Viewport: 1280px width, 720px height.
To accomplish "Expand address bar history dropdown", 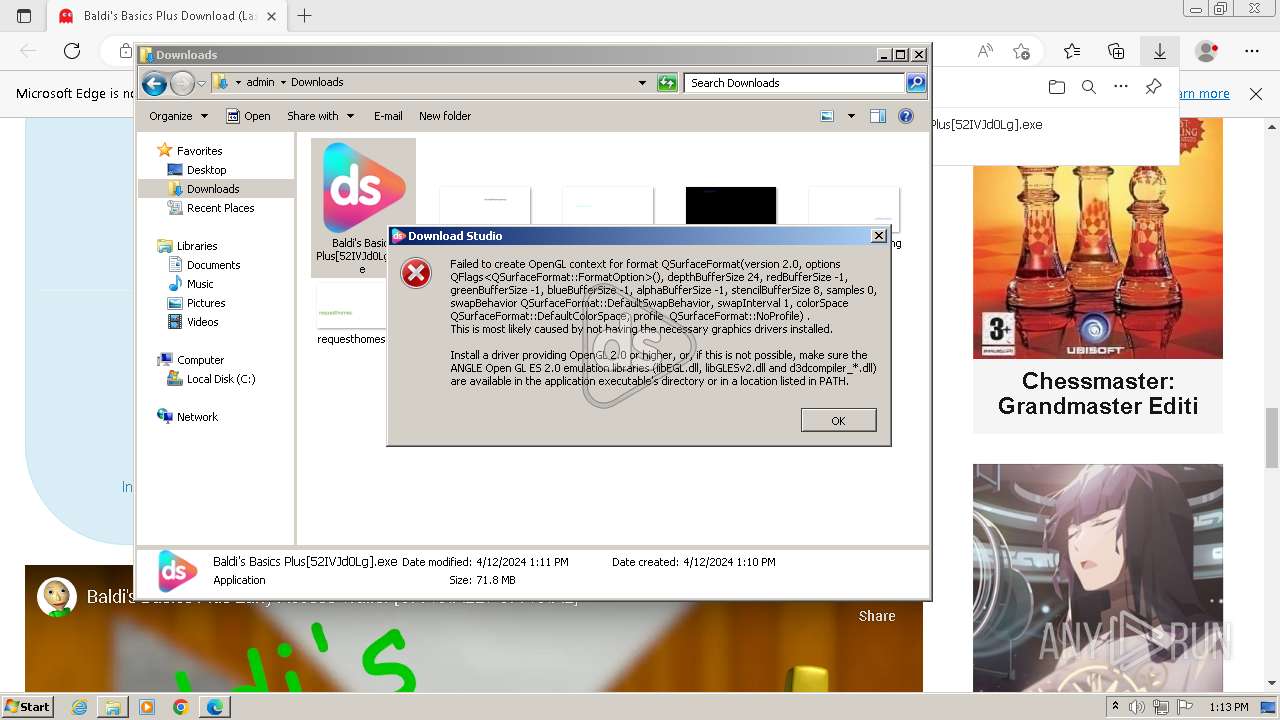I will 642,83.
